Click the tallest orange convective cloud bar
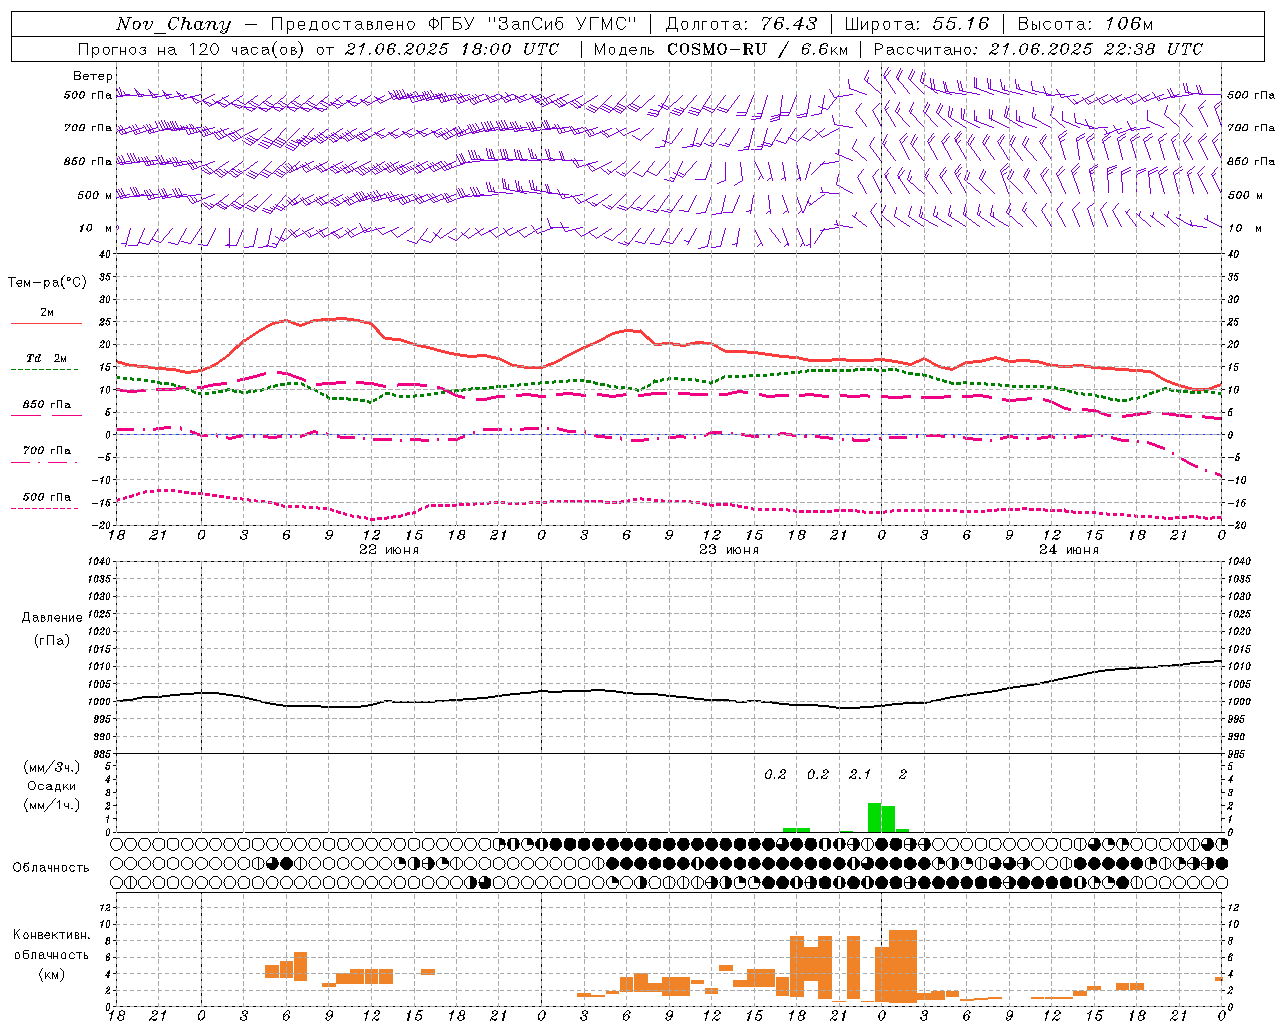 (x=902, y=966)
